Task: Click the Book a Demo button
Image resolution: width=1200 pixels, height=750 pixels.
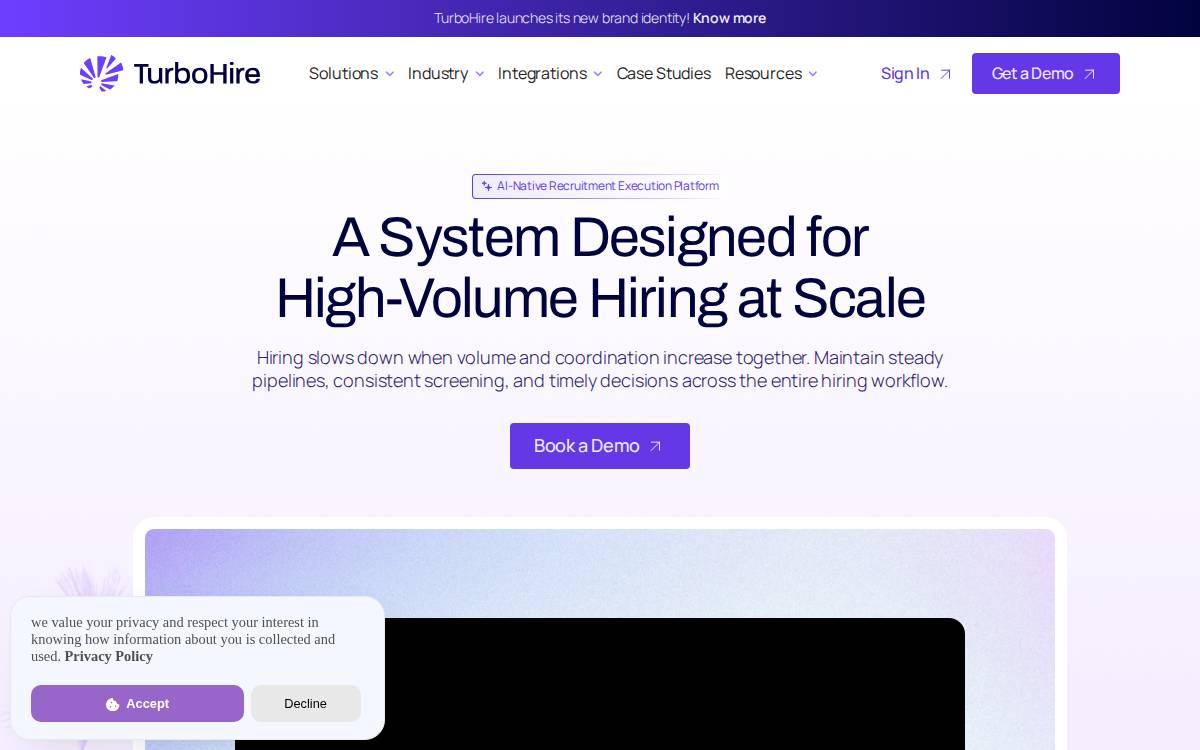Action: 600,446
